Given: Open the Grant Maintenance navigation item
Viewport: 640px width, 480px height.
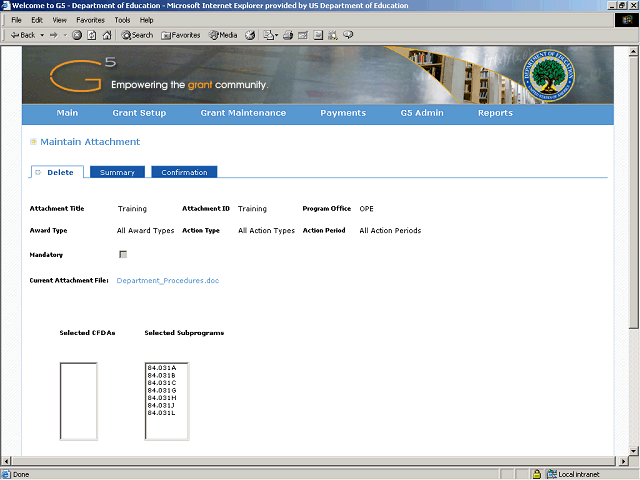Looking at the screenshot, I should (243, 113).
